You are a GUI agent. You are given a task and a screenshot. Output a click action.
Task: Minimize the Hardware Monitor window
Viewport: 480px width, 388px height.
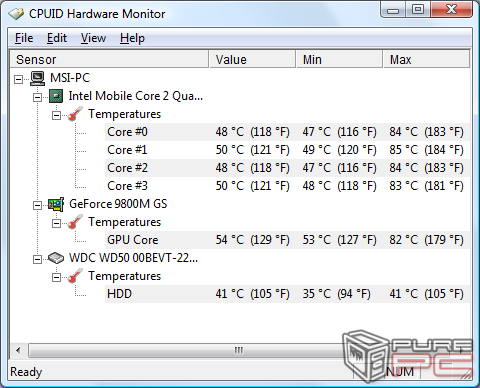[x=393, y=9]
